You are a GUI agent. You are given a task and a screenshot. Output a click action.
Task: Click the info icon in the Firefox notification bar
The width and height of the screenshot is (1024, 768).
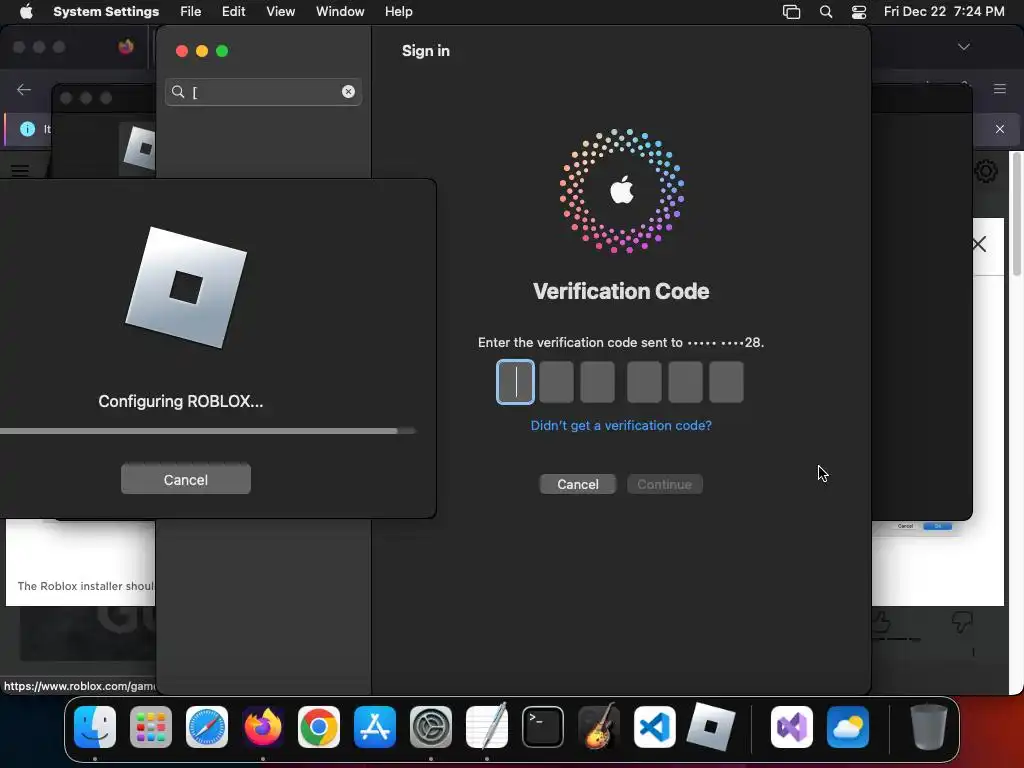(27, 129)
